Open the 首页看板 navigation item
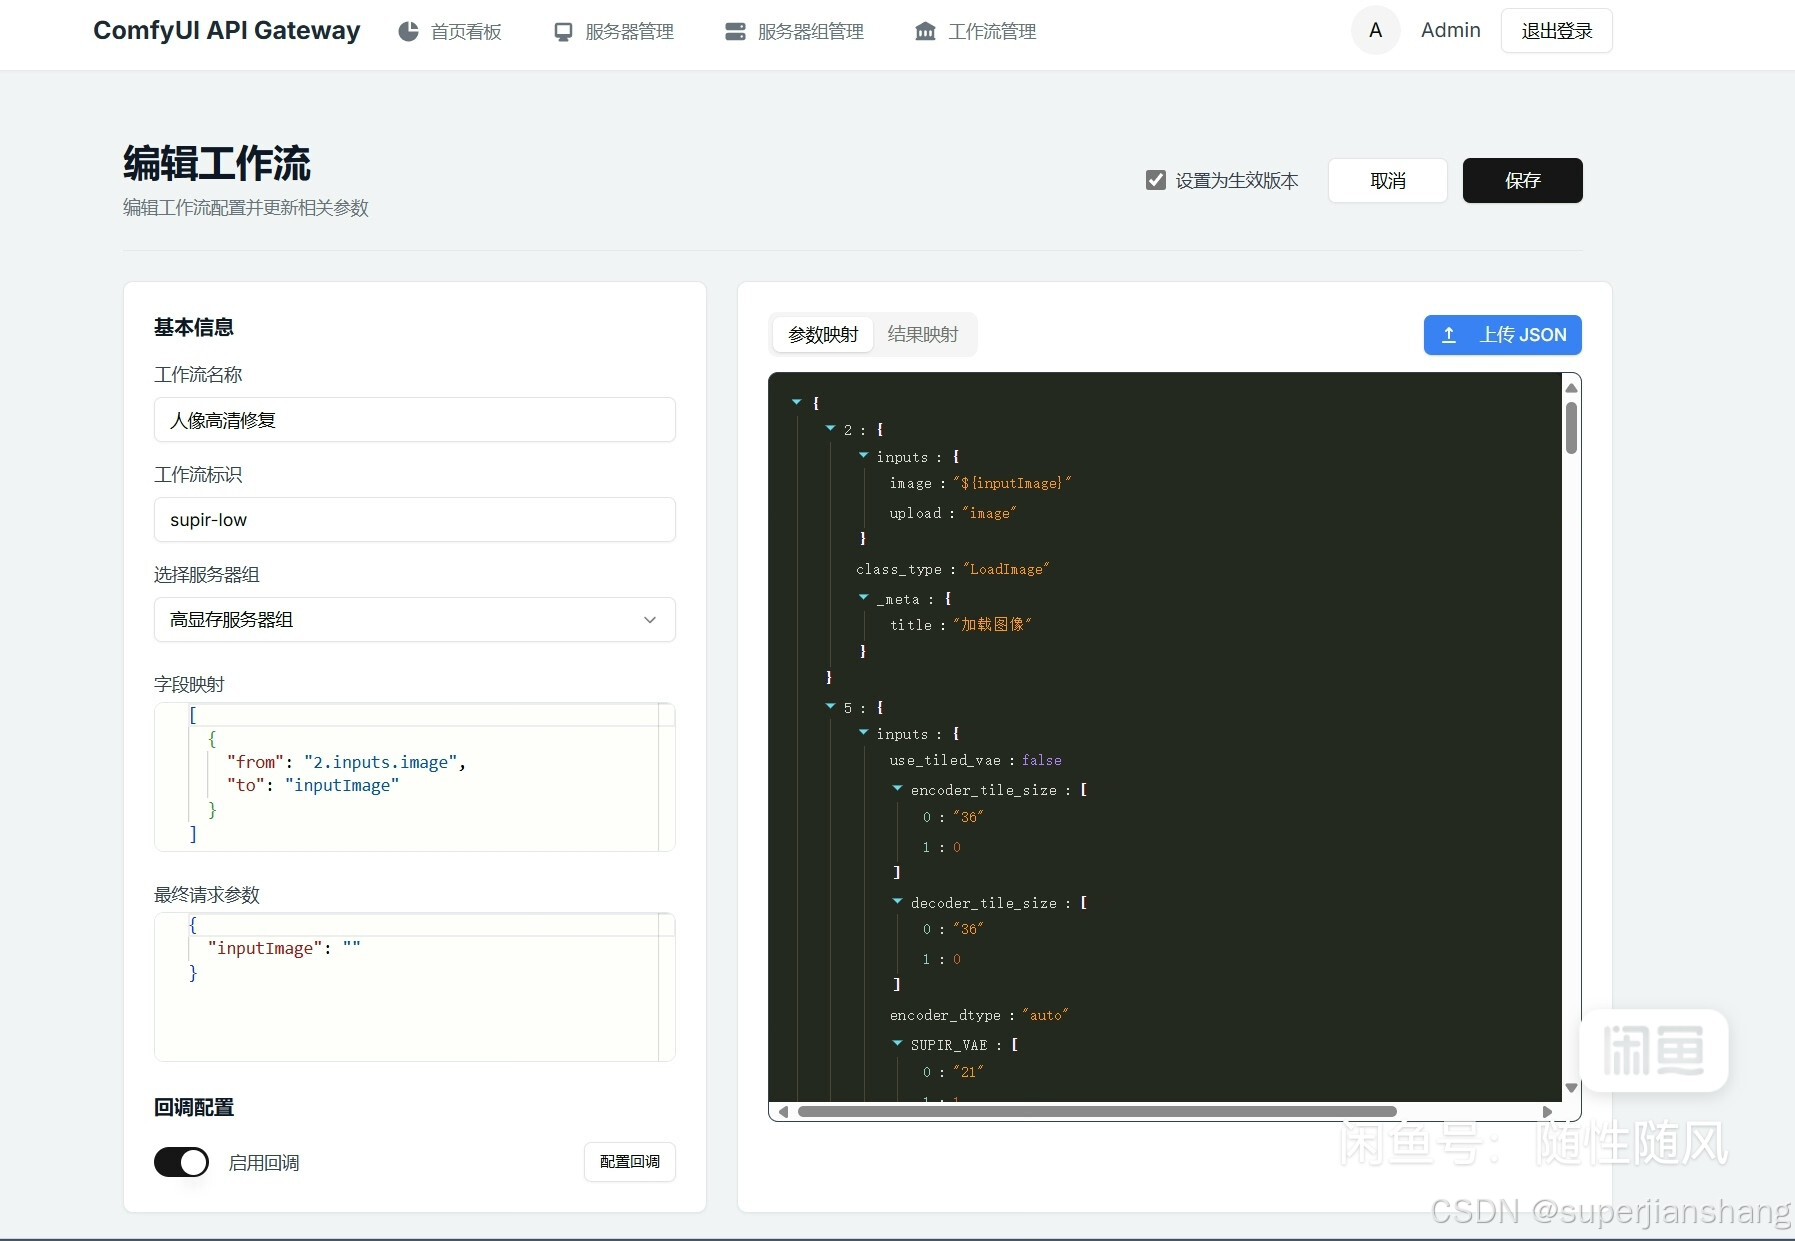 coord(450,32)
